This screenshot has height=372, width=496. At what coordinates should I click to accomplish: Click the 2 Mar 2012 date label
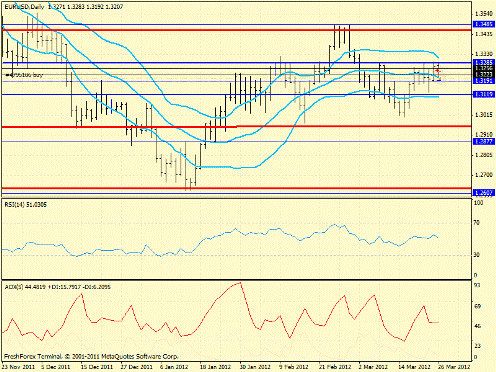(373, 367)
